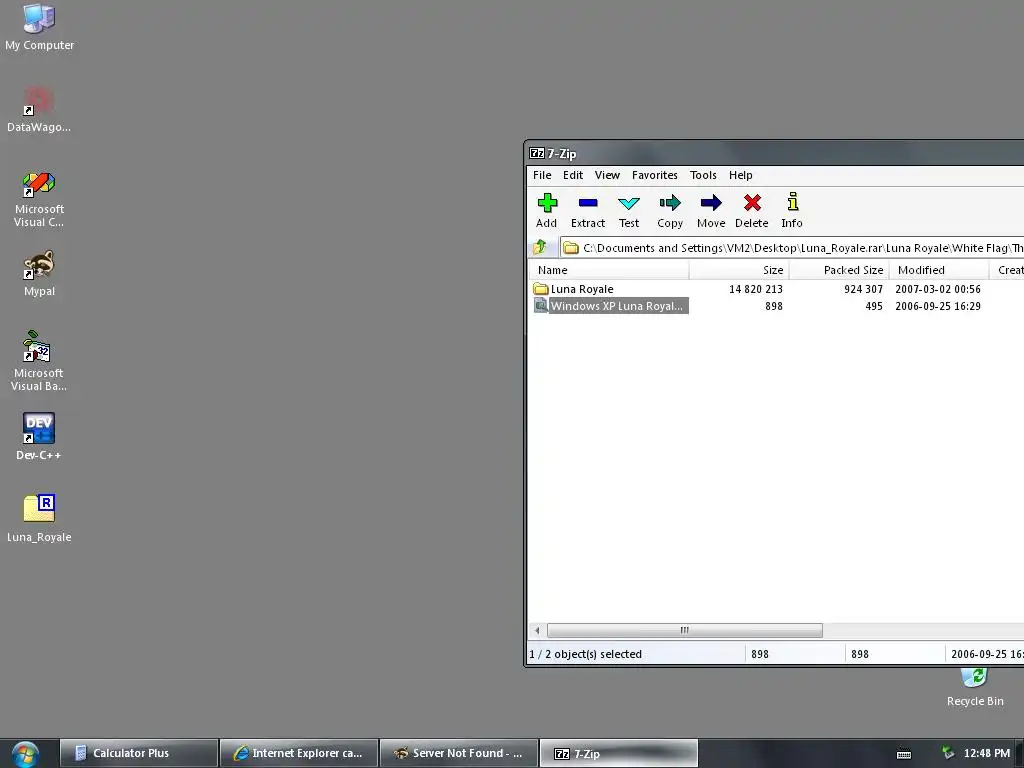The width and height of the screenshot is (1024, 768).
Task: Click the 12:48 PM taskbar clock
Action: [986, 753]
